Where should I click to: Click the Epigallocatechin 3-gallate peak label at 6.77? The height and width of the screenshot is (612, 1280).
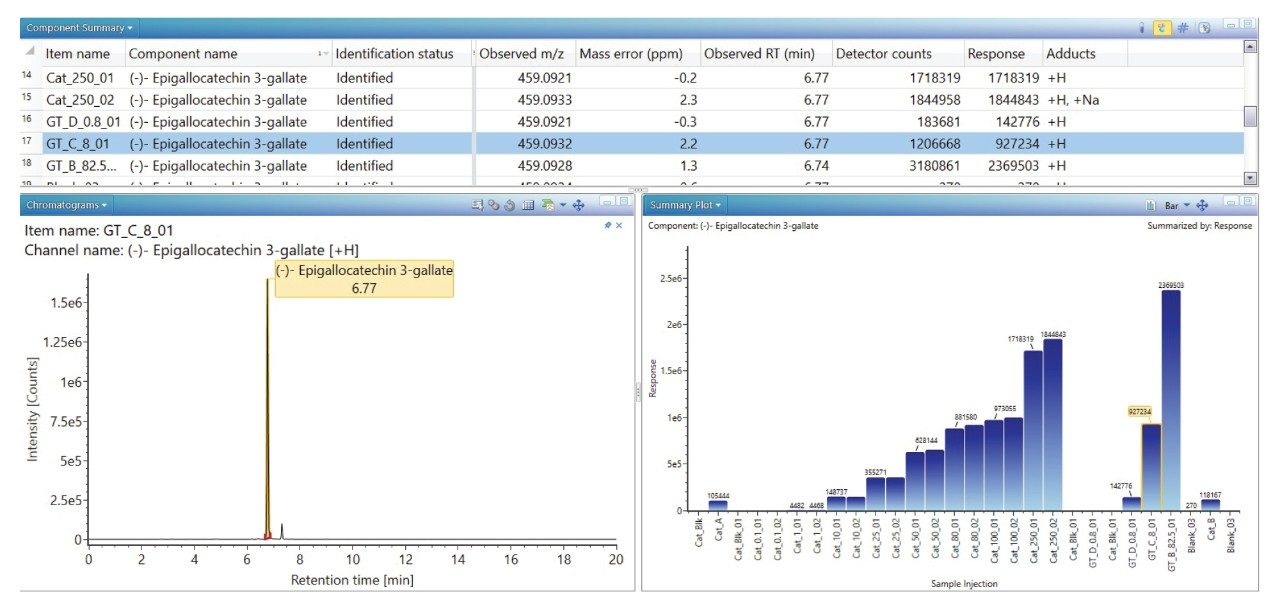click(364, 279)
